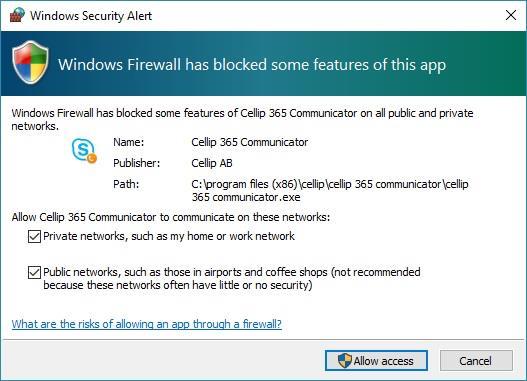Click the Public networks airports and coffee shops label
527x381 pixels.
[232, 279]
